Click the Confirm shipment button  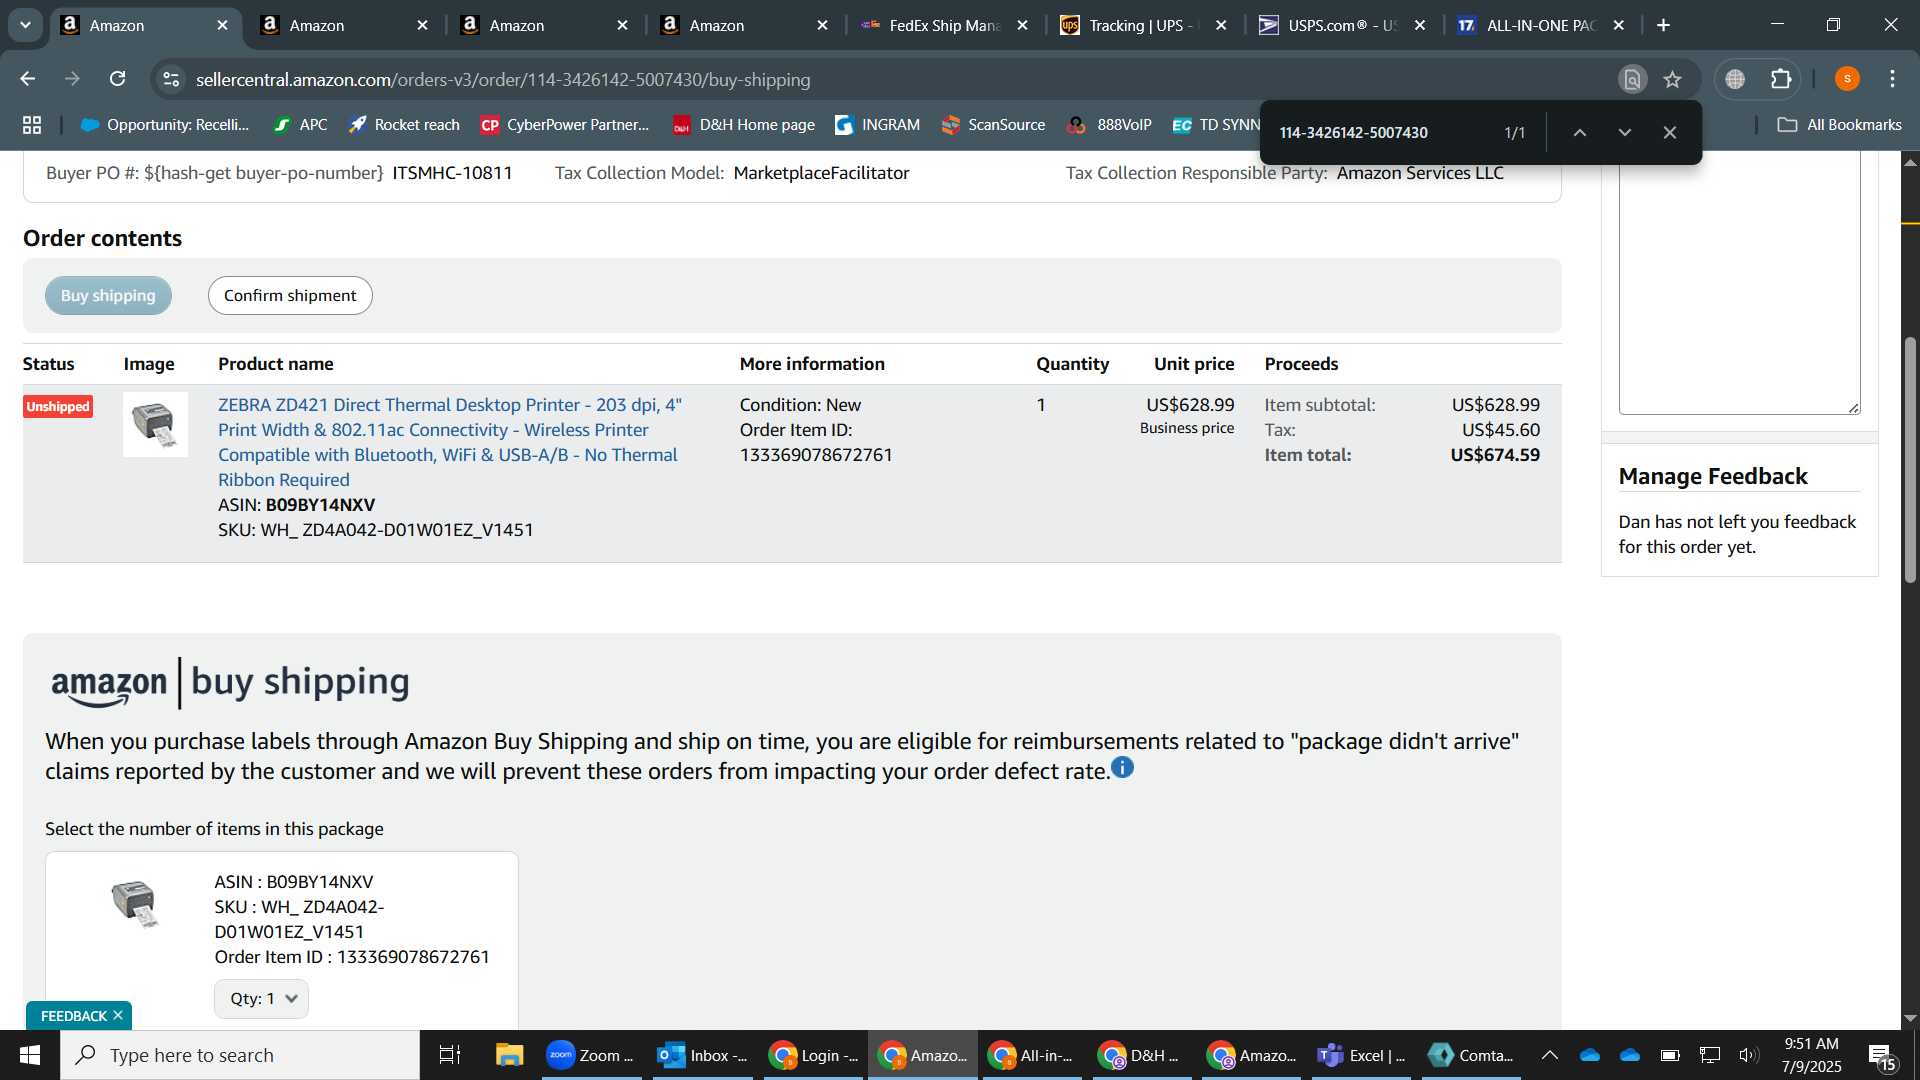pos(290,295)
